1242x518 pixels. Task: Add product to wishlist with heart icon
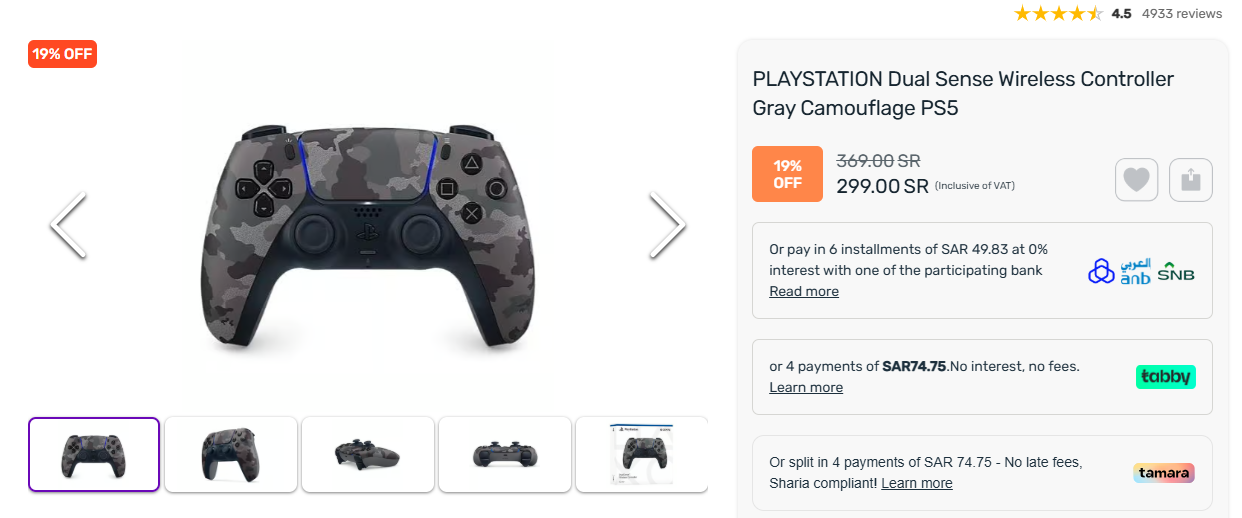point(1137,180)
